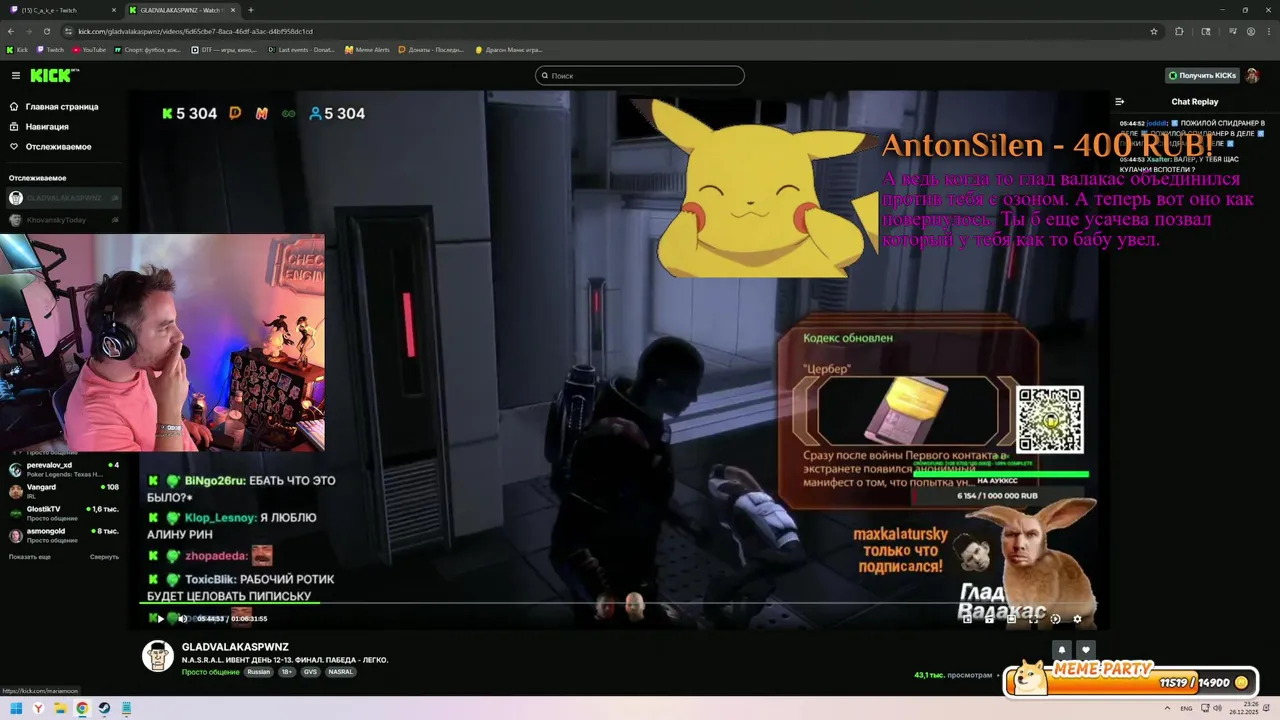Screen dimensions: 1280x720
Task: Open user avatar menu at top right
Action: pyautogui.click(x=1252, y=76)
